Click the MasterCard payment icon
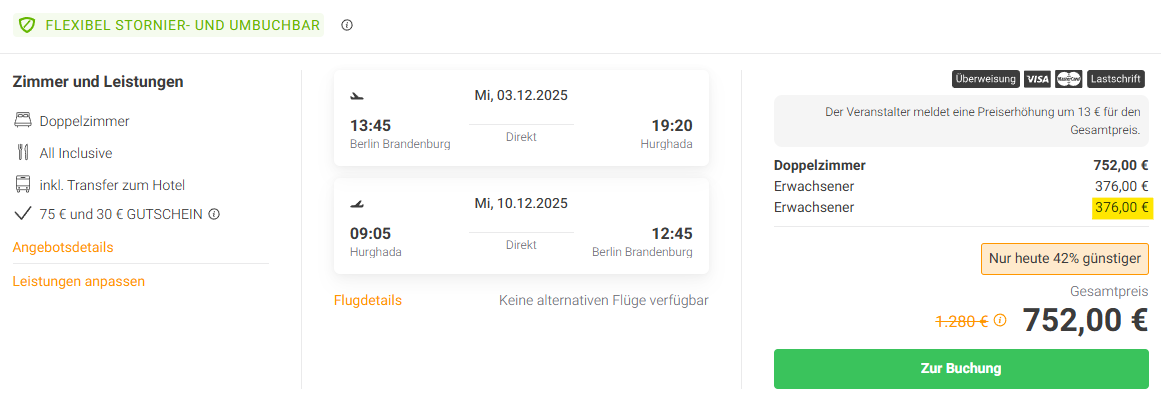Screen dimensions: 1161x400 pos(1068,78)
